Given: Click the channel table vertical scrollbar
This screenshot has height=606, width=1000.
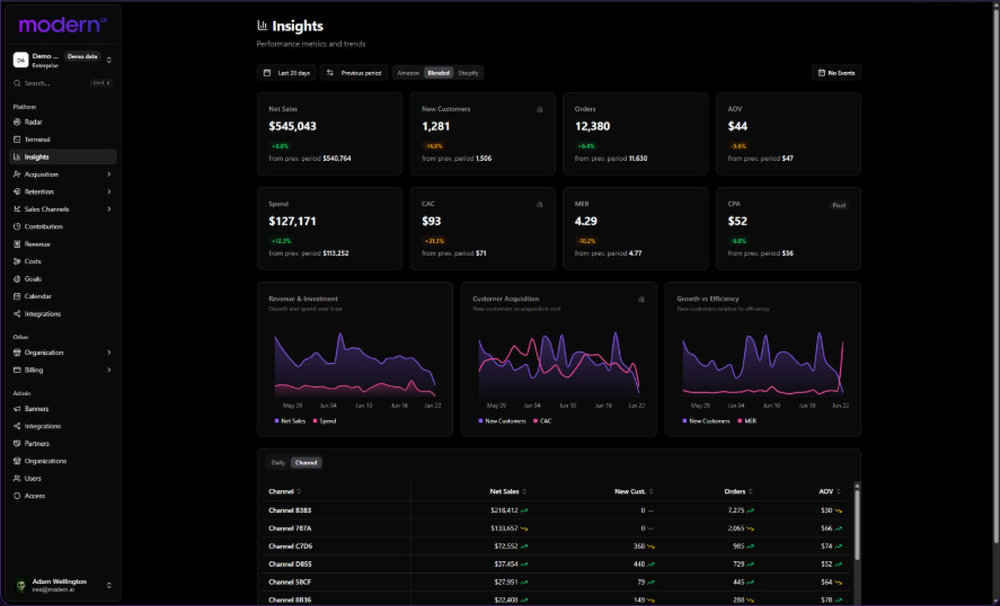Looking at the screenshot, I should pos(857,522).
